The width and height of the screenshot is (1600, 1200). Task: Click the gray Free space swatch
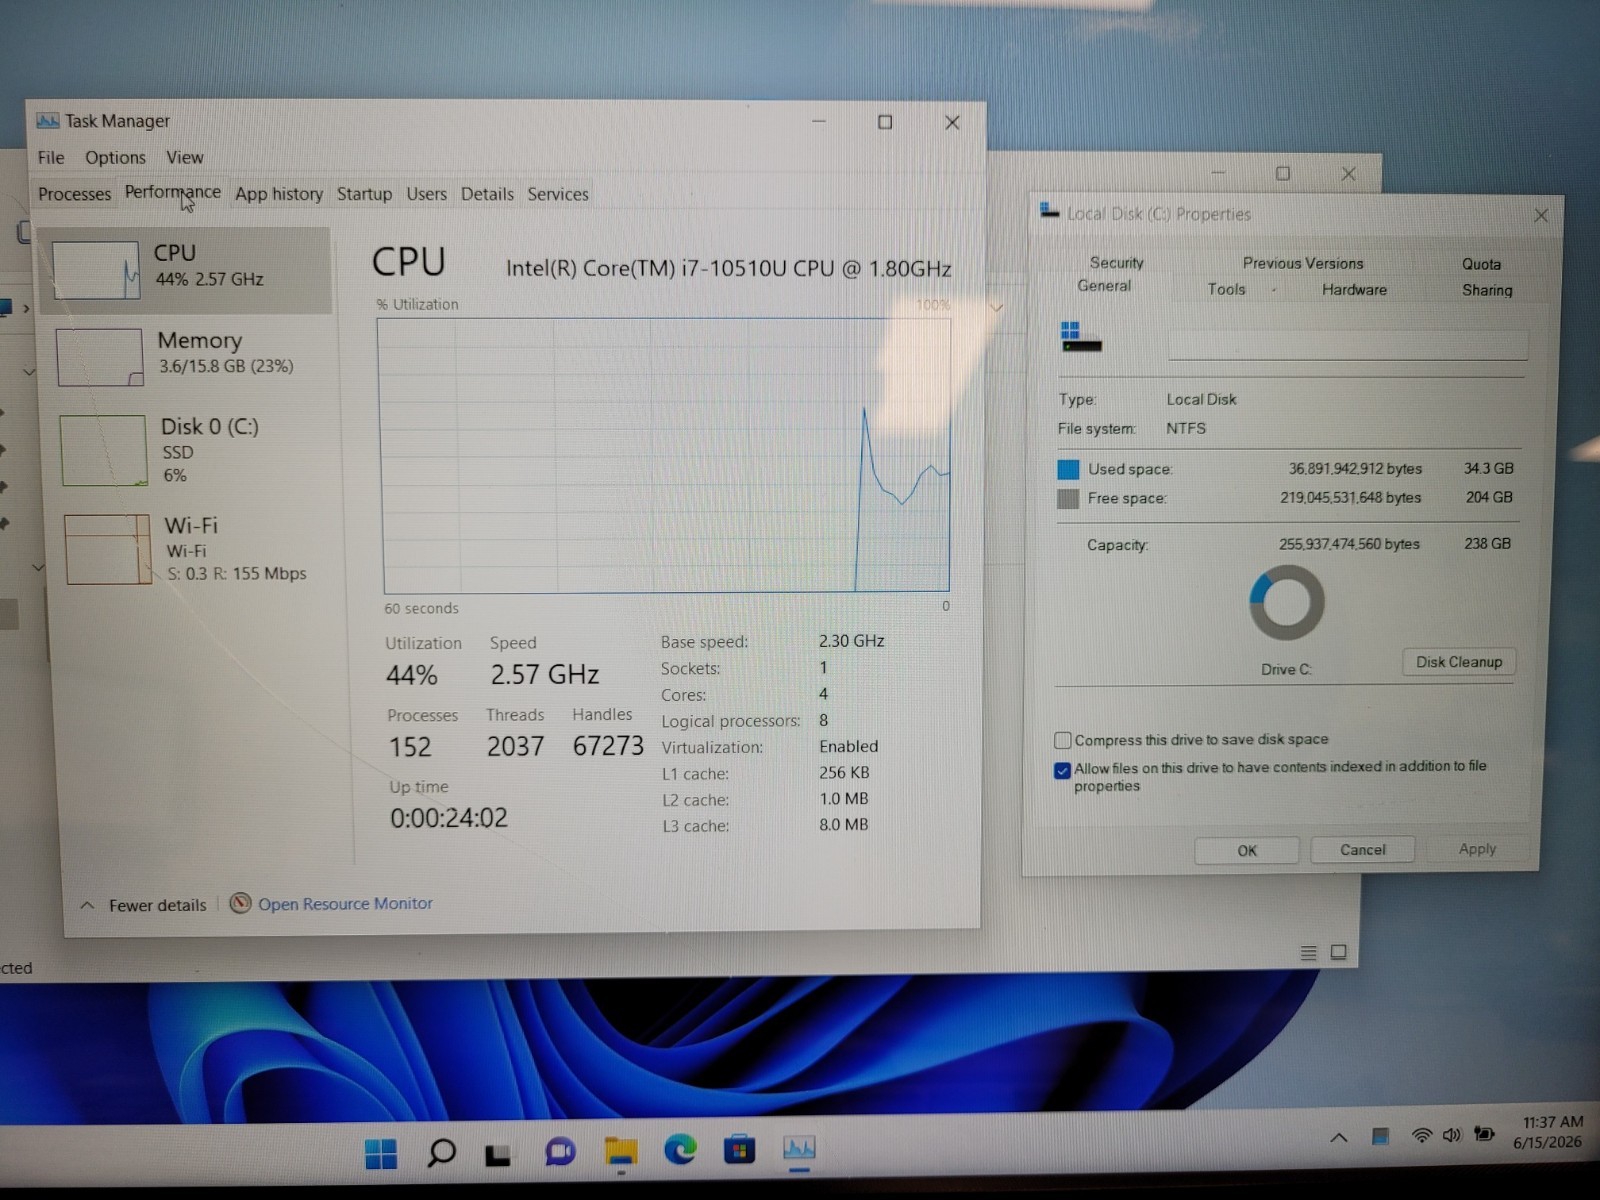(x=1068, y=499)
